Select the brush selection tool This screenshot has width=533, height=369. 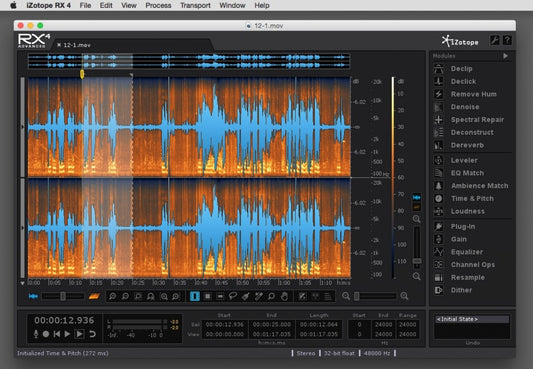click(246, 296)
